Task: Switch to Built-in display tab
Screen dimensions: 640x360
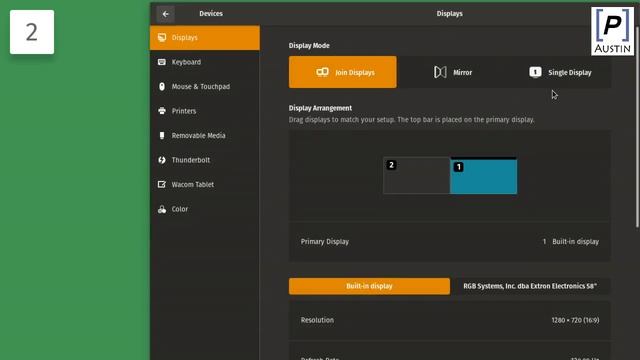Action: tap(369, 286)
